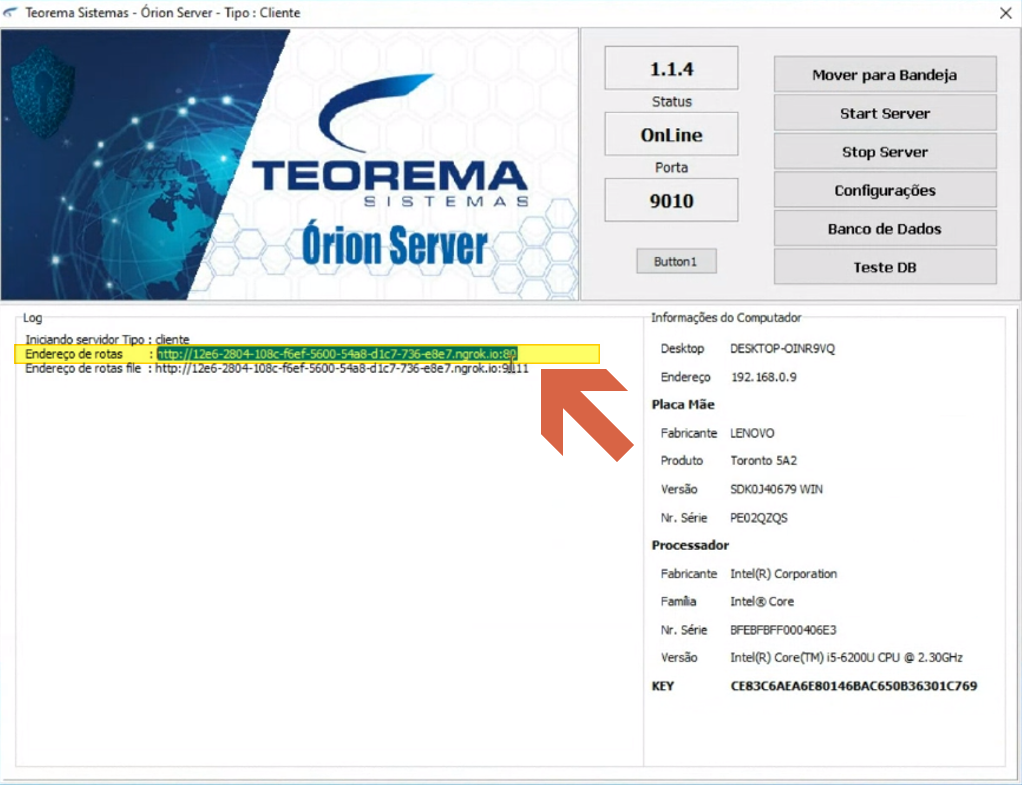This screenshot has width=1022, height=785.
Task: Click the Status label
Action: (671, 102)
